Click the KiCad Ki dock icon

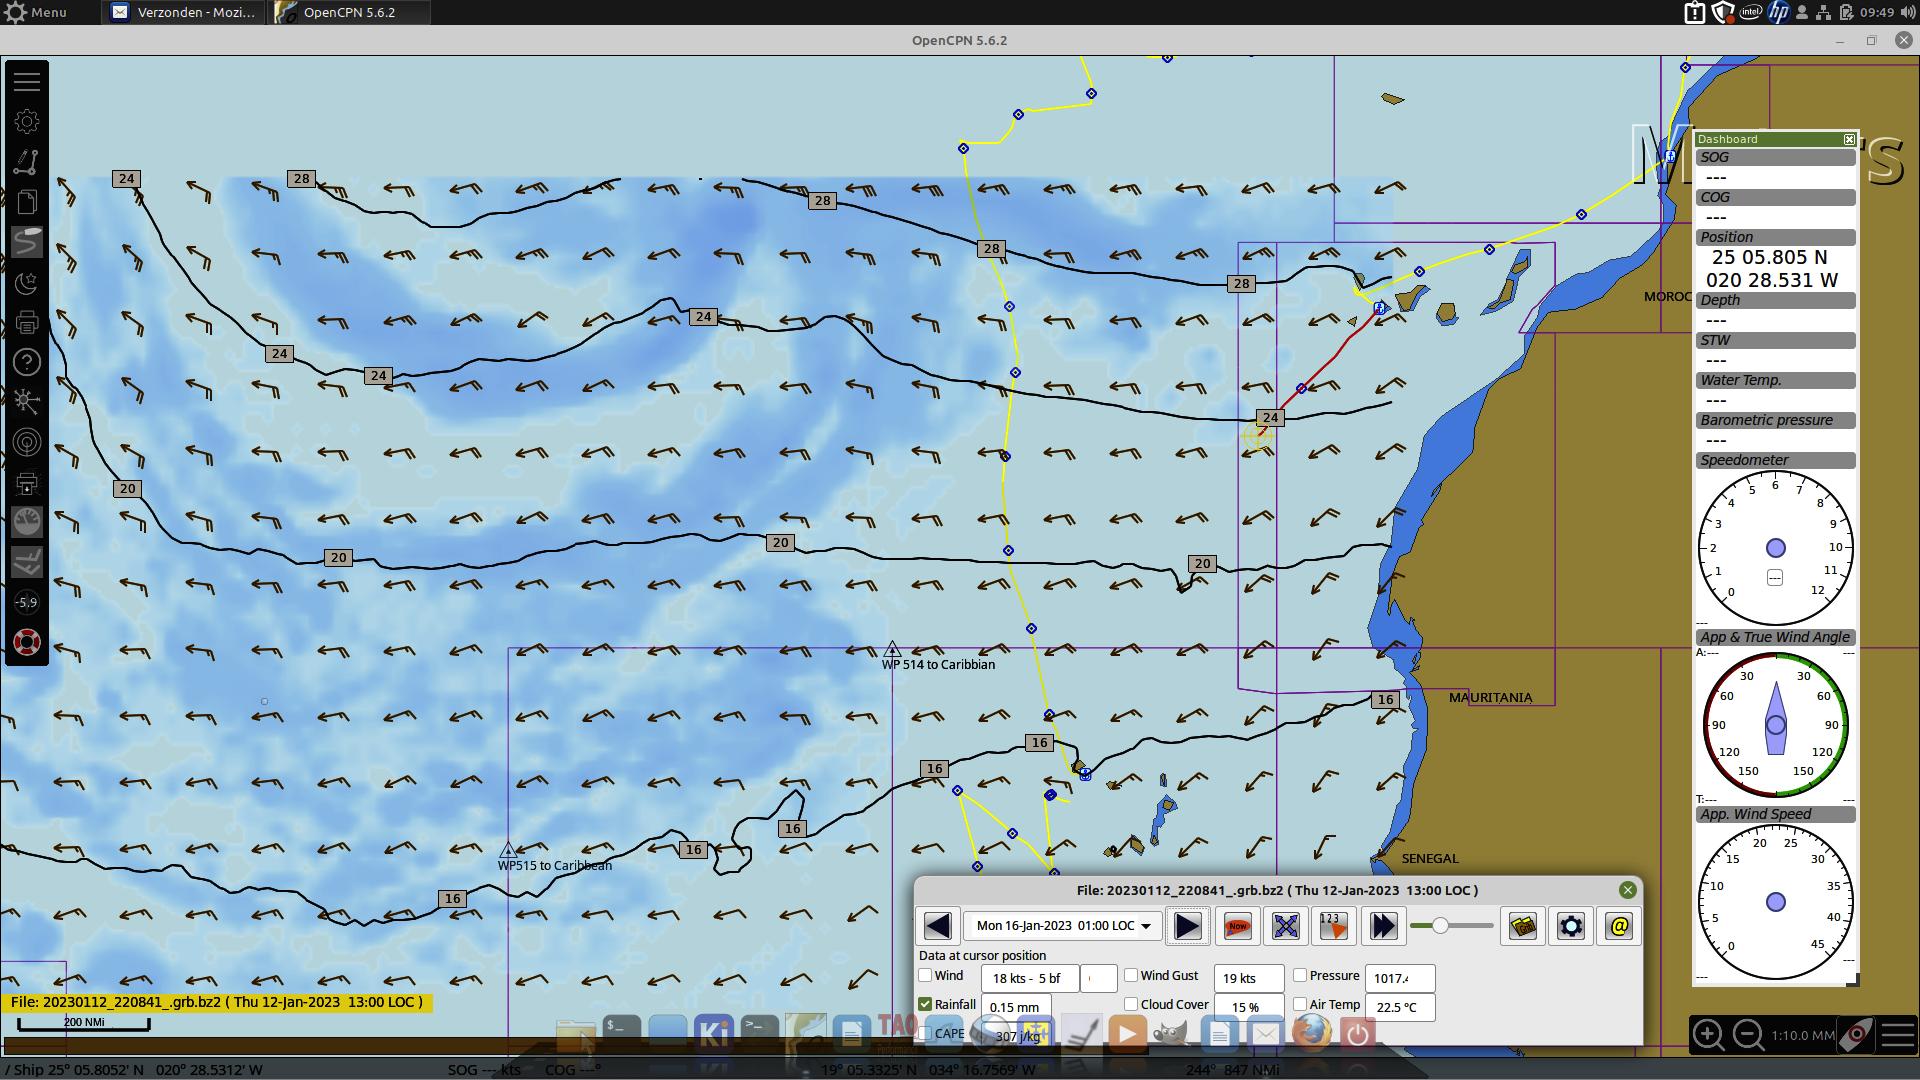(x=714, y=1032)
